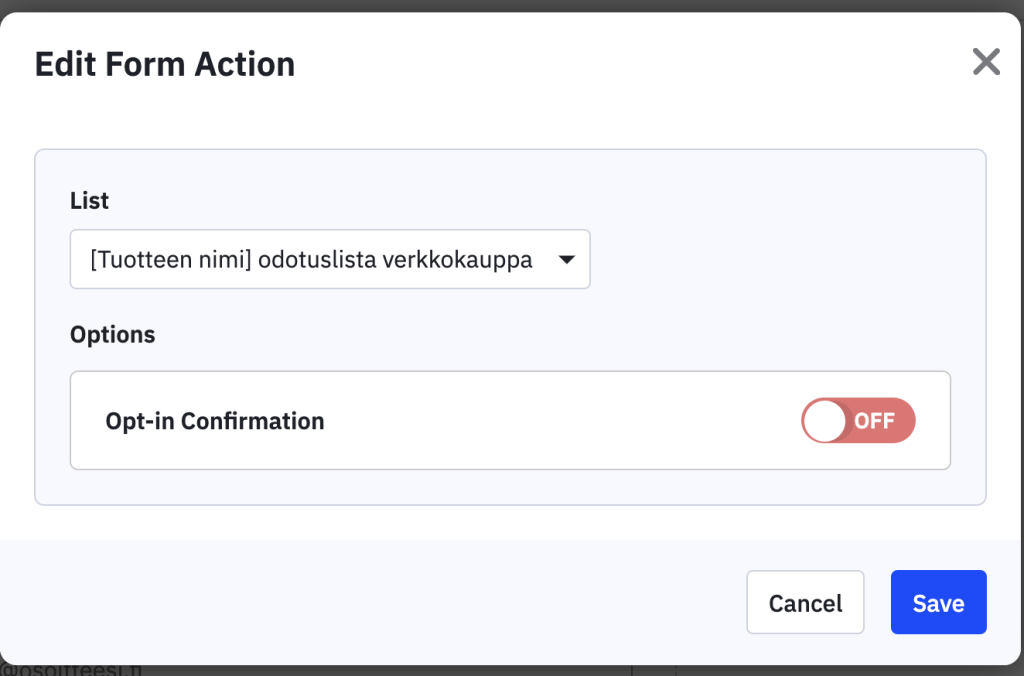Close the Edit Form Action dialog
The image size is (1024, 676).
[986, 62]
